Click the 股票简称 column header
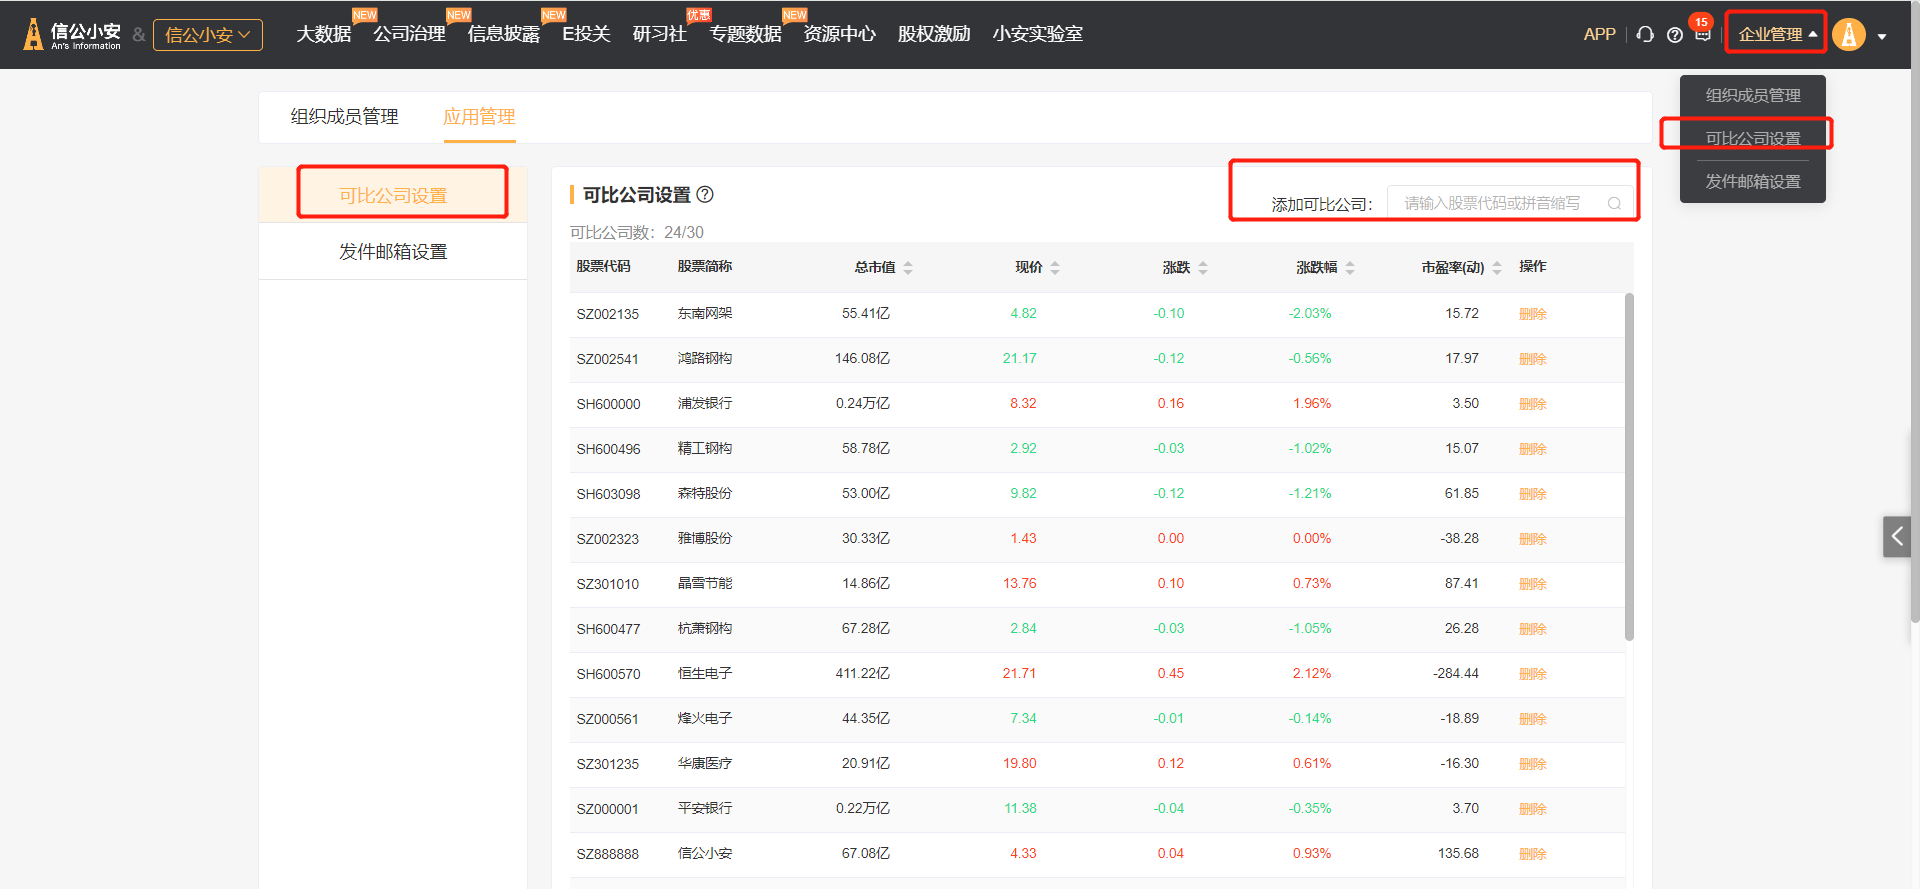 tap(705, 267)
